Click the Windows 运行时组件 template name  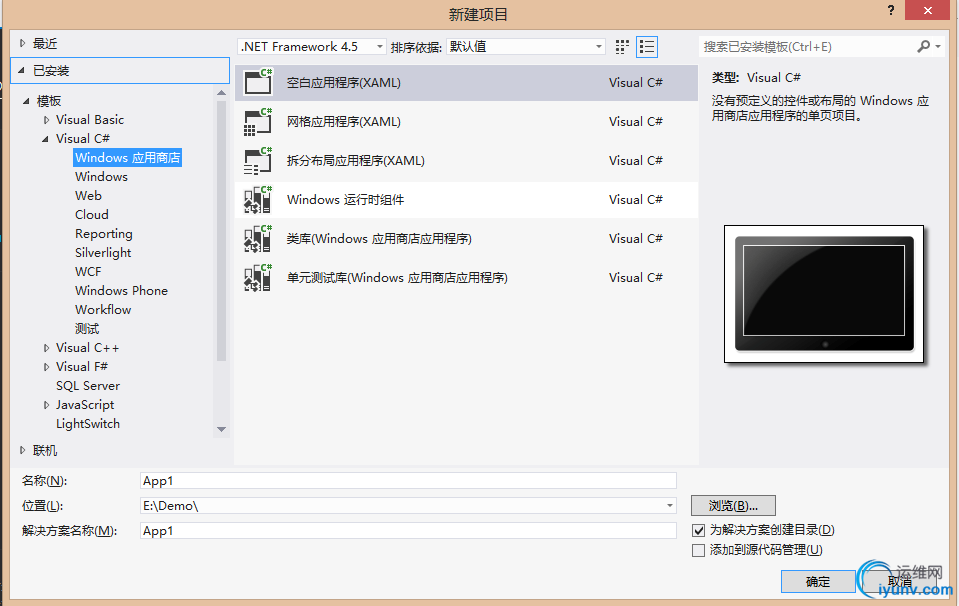click(x=346, y=200)
